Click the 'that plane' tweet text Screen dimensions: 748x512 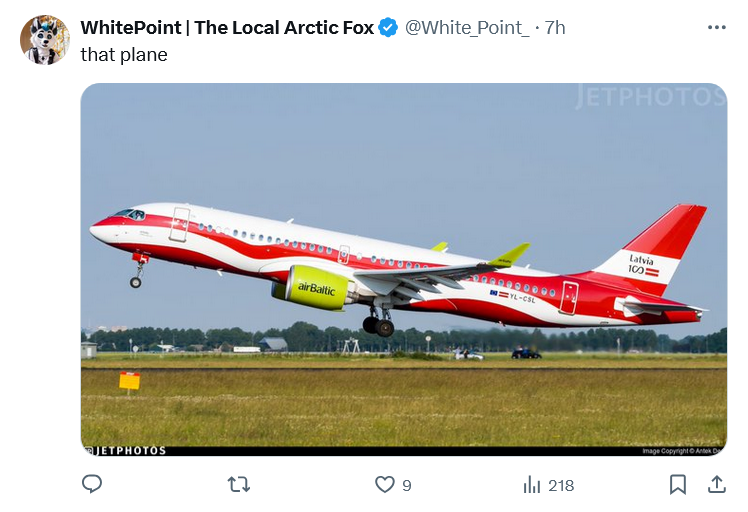point(124,55)
